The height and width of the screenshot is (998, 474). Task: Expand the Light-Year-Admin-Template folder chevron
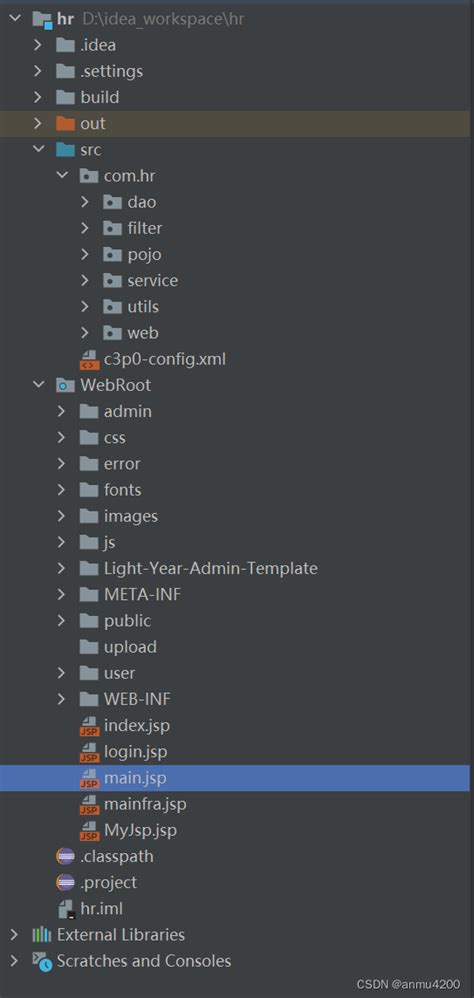62,568
